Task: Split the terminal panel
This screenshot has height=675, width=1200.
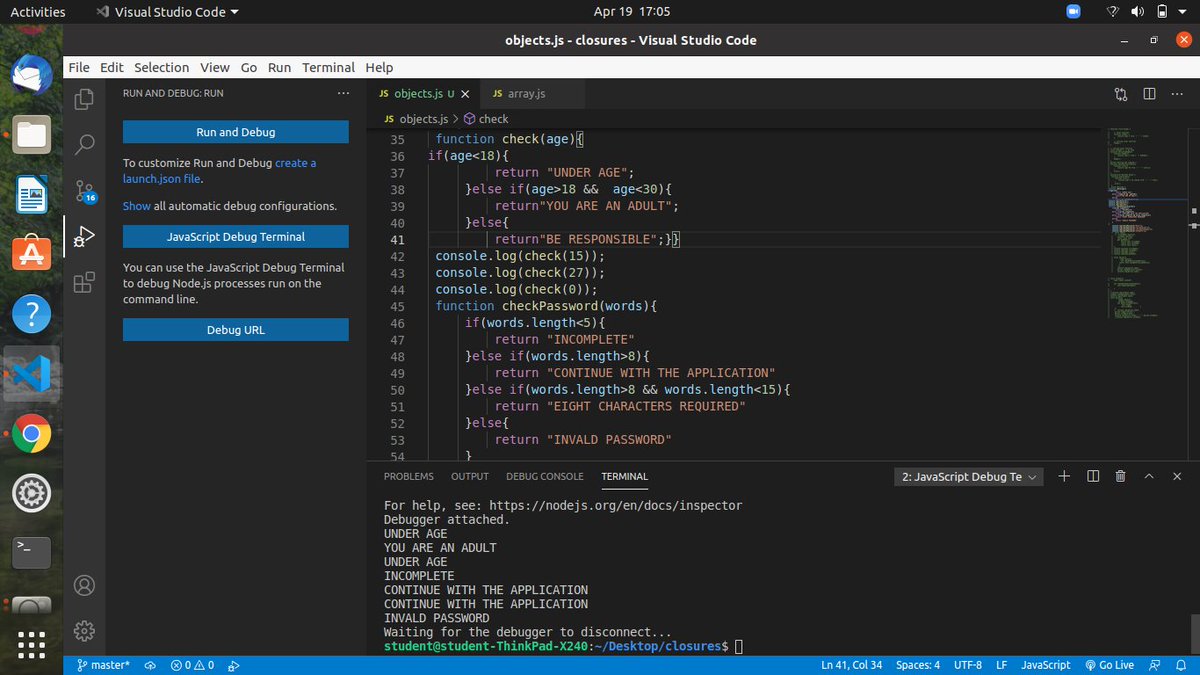Action: click(1093, 476)
